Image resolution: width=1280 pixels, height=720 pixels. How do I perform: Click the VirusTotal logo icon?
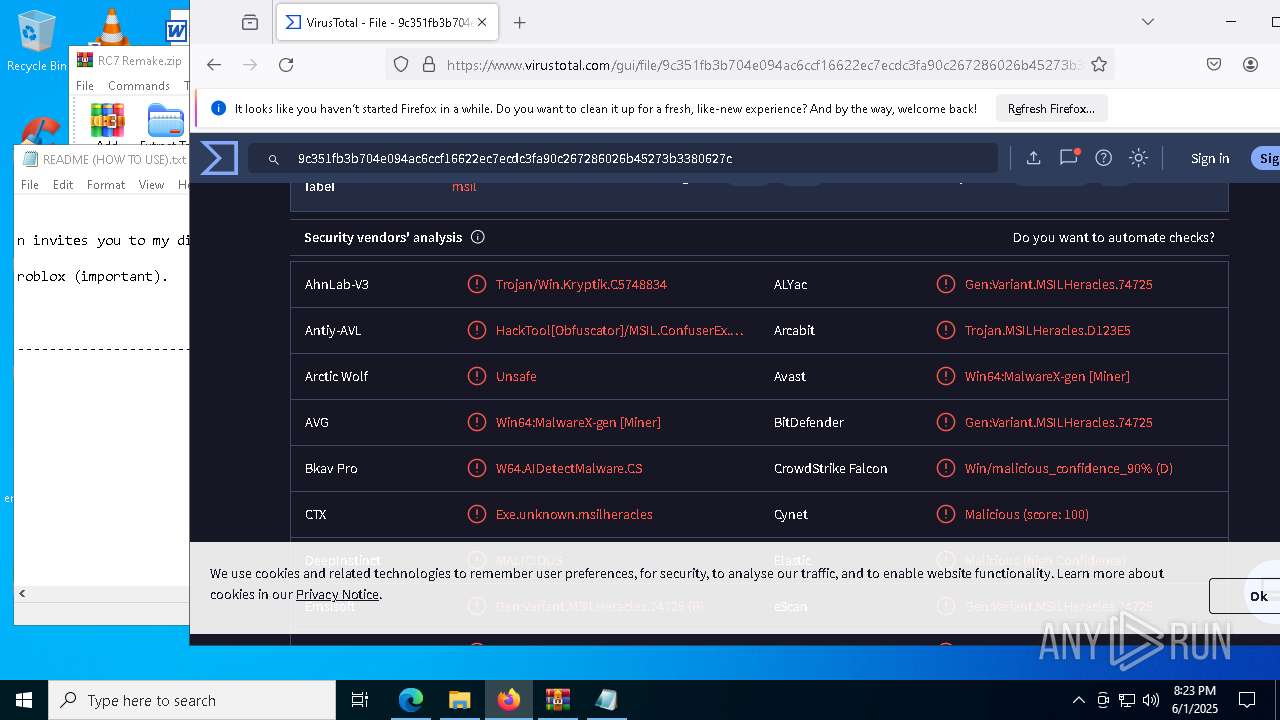pos(219,158)
